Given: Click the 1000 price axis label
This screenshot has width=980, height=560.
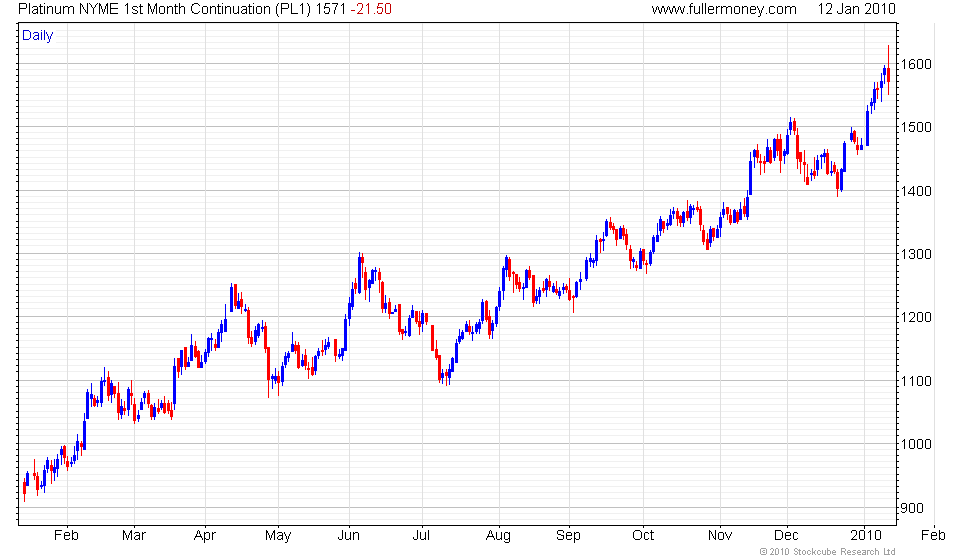Looking at the screenshot, I should [x=916, y=444].
